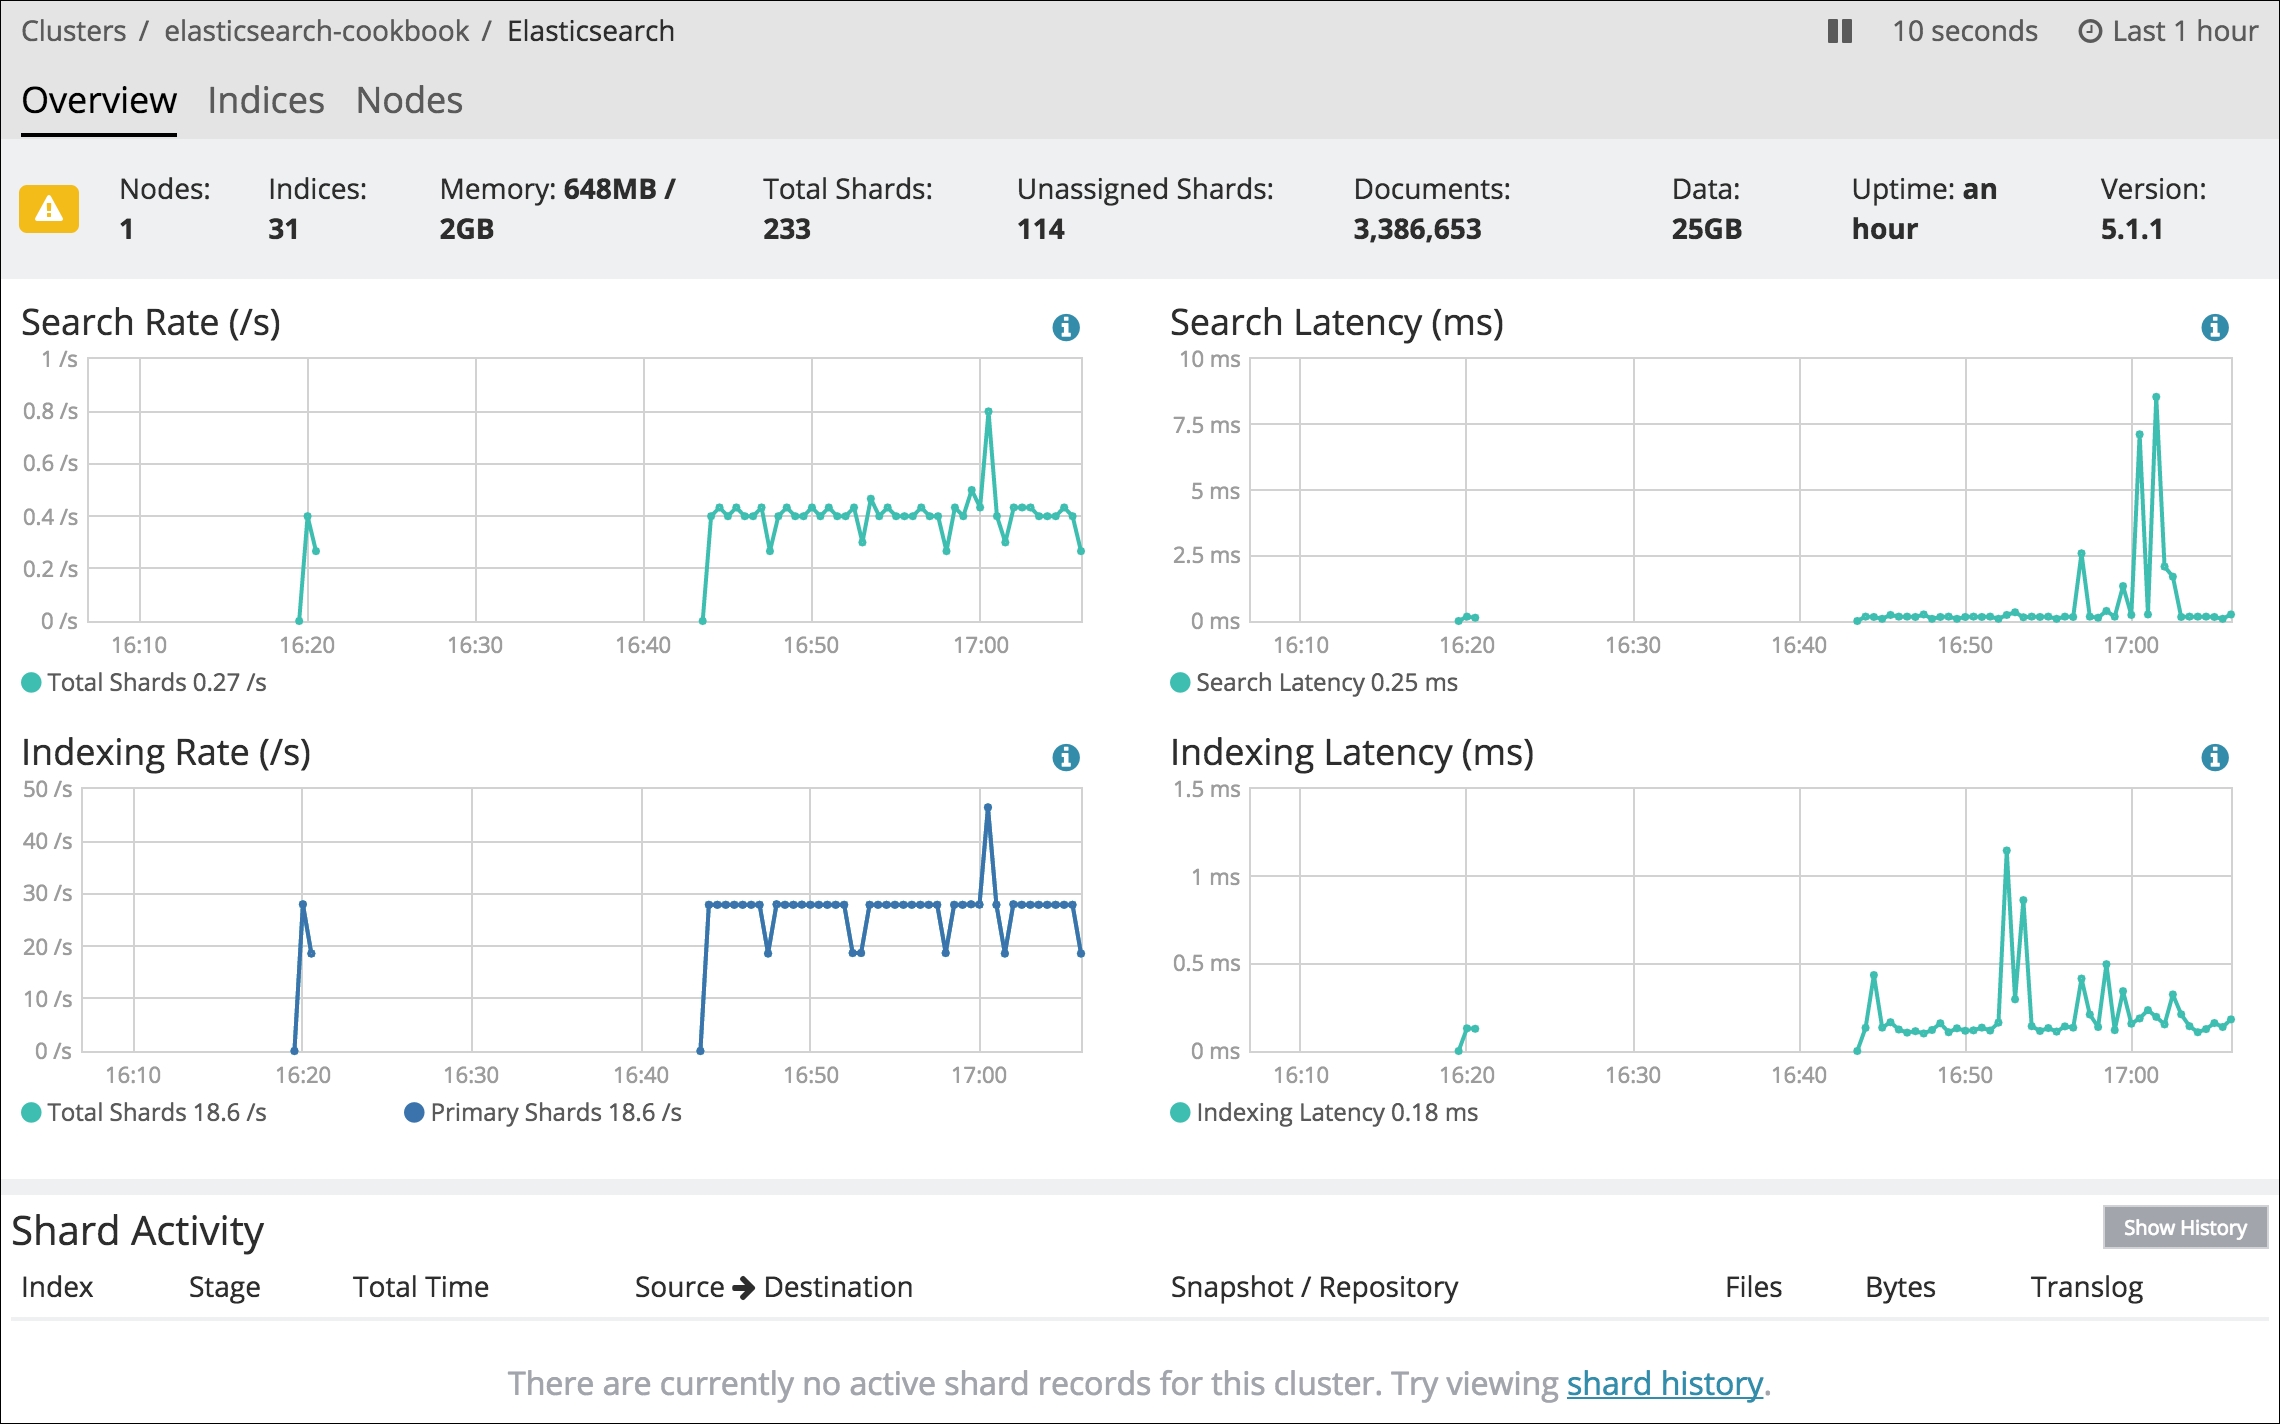Click the Stage column header
The width and height of the screenshot is (2280, 1424).
pyautogui.click(x=224, y=1287)
